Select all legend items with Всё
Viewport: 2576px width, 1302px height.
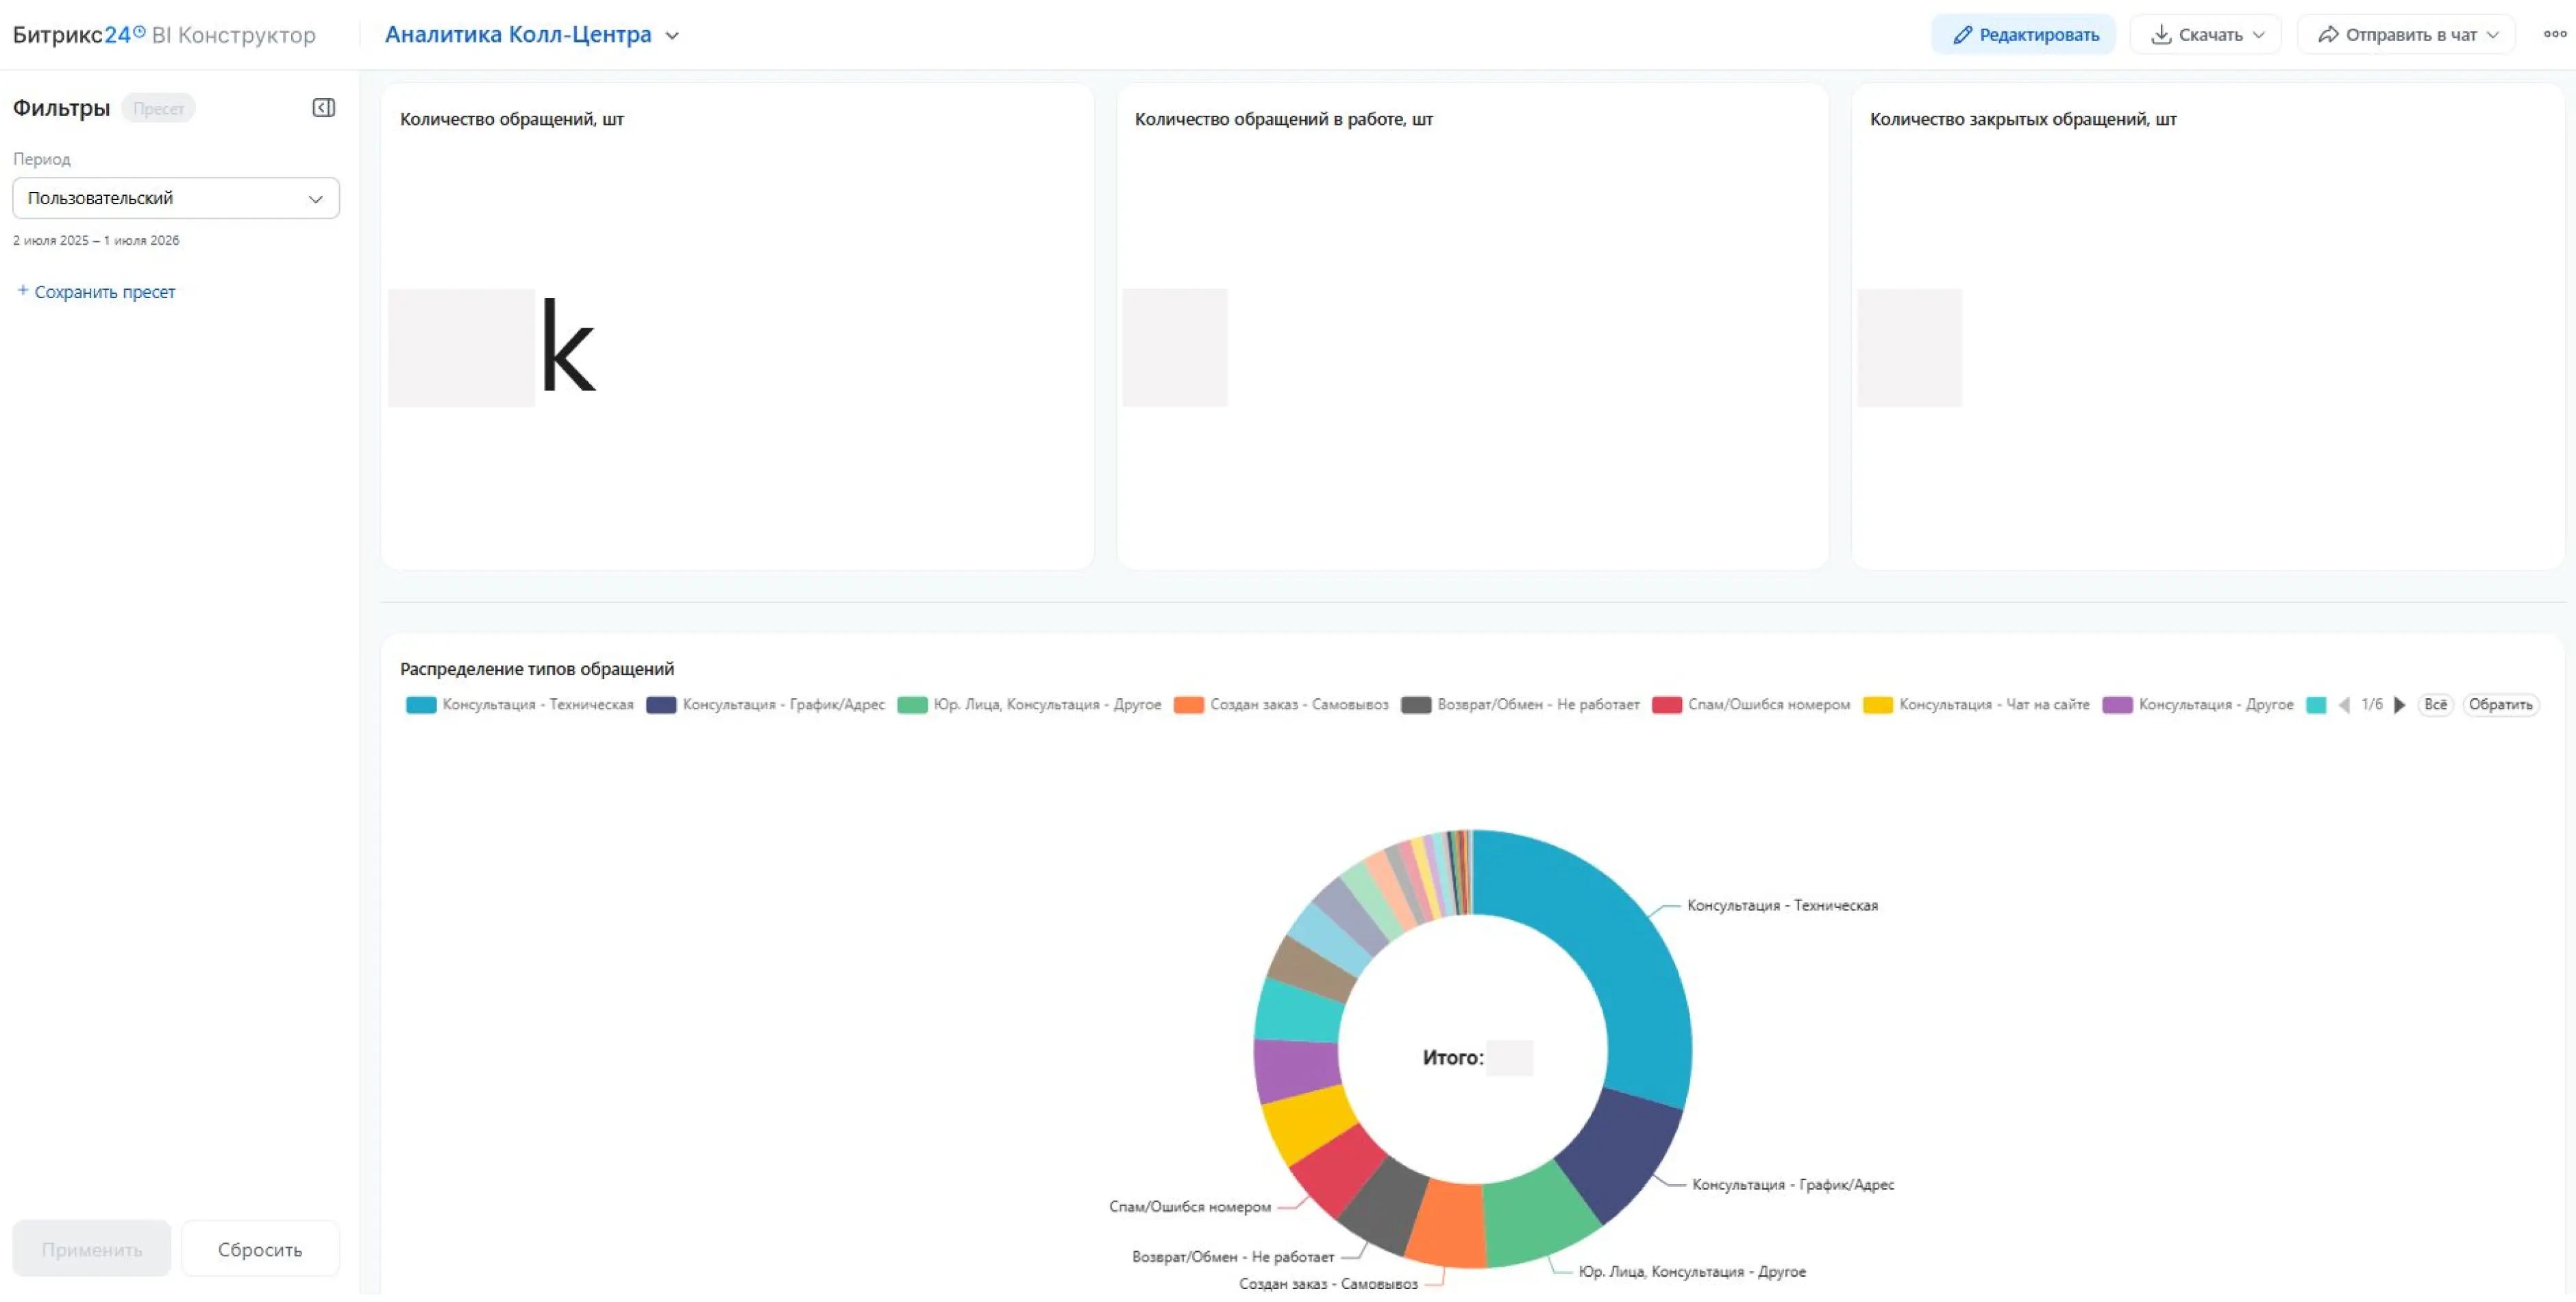(2435, 705)
